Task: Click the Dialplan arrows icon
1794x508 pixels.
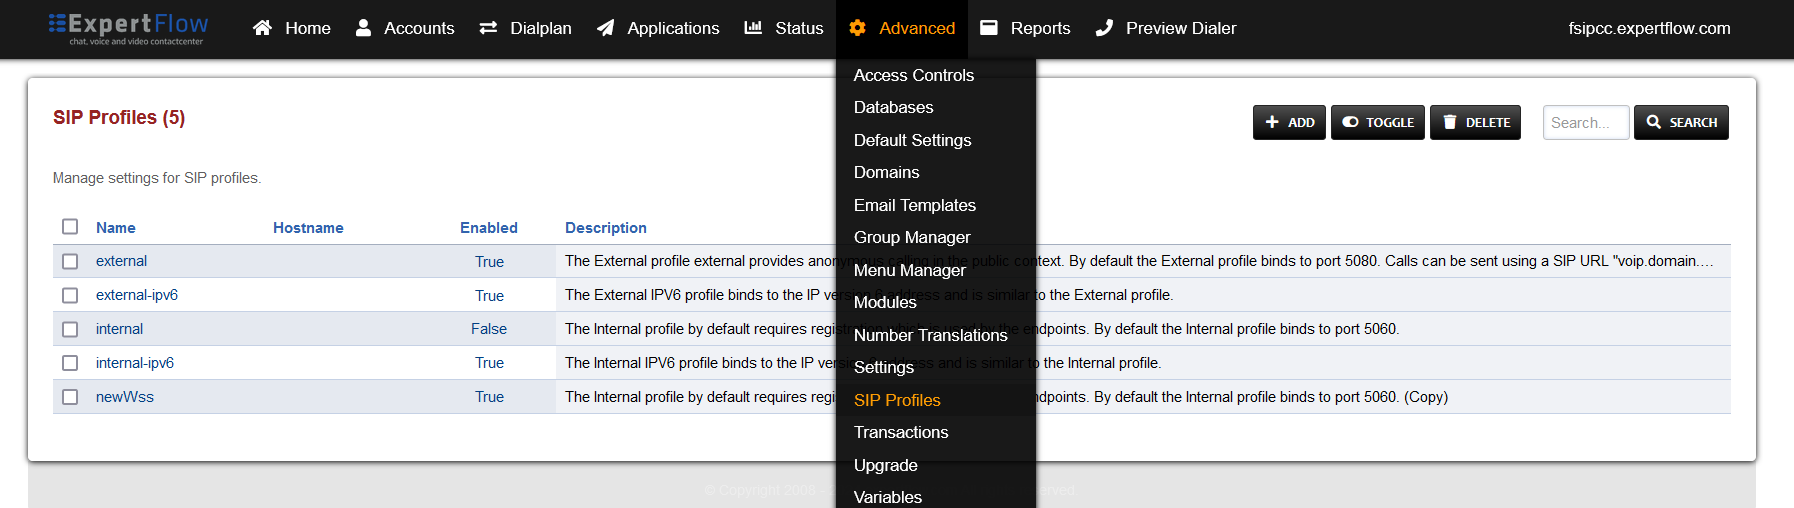Action: tap(488, 28)
